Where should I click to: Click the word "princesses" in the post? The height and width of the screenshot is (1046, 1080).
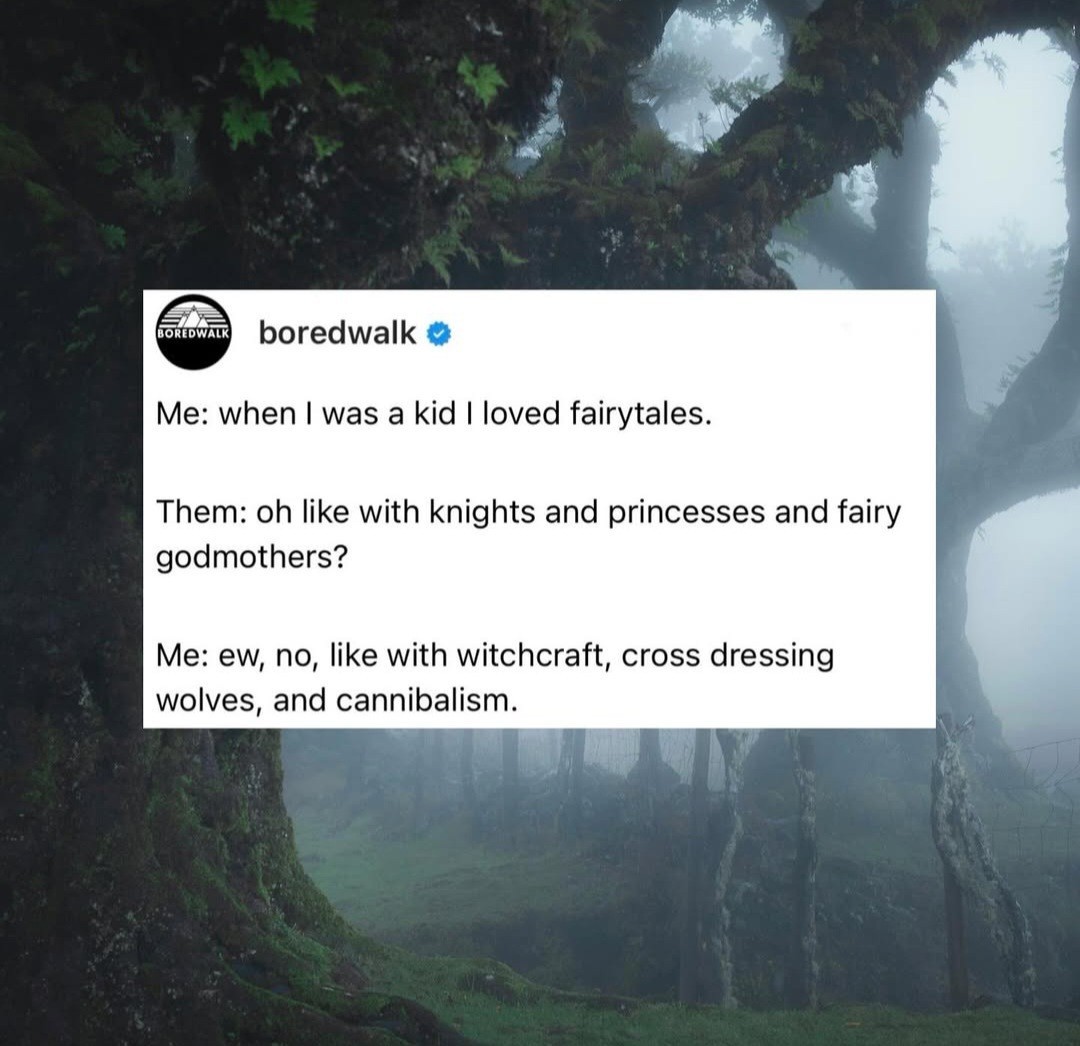[686, 513]
